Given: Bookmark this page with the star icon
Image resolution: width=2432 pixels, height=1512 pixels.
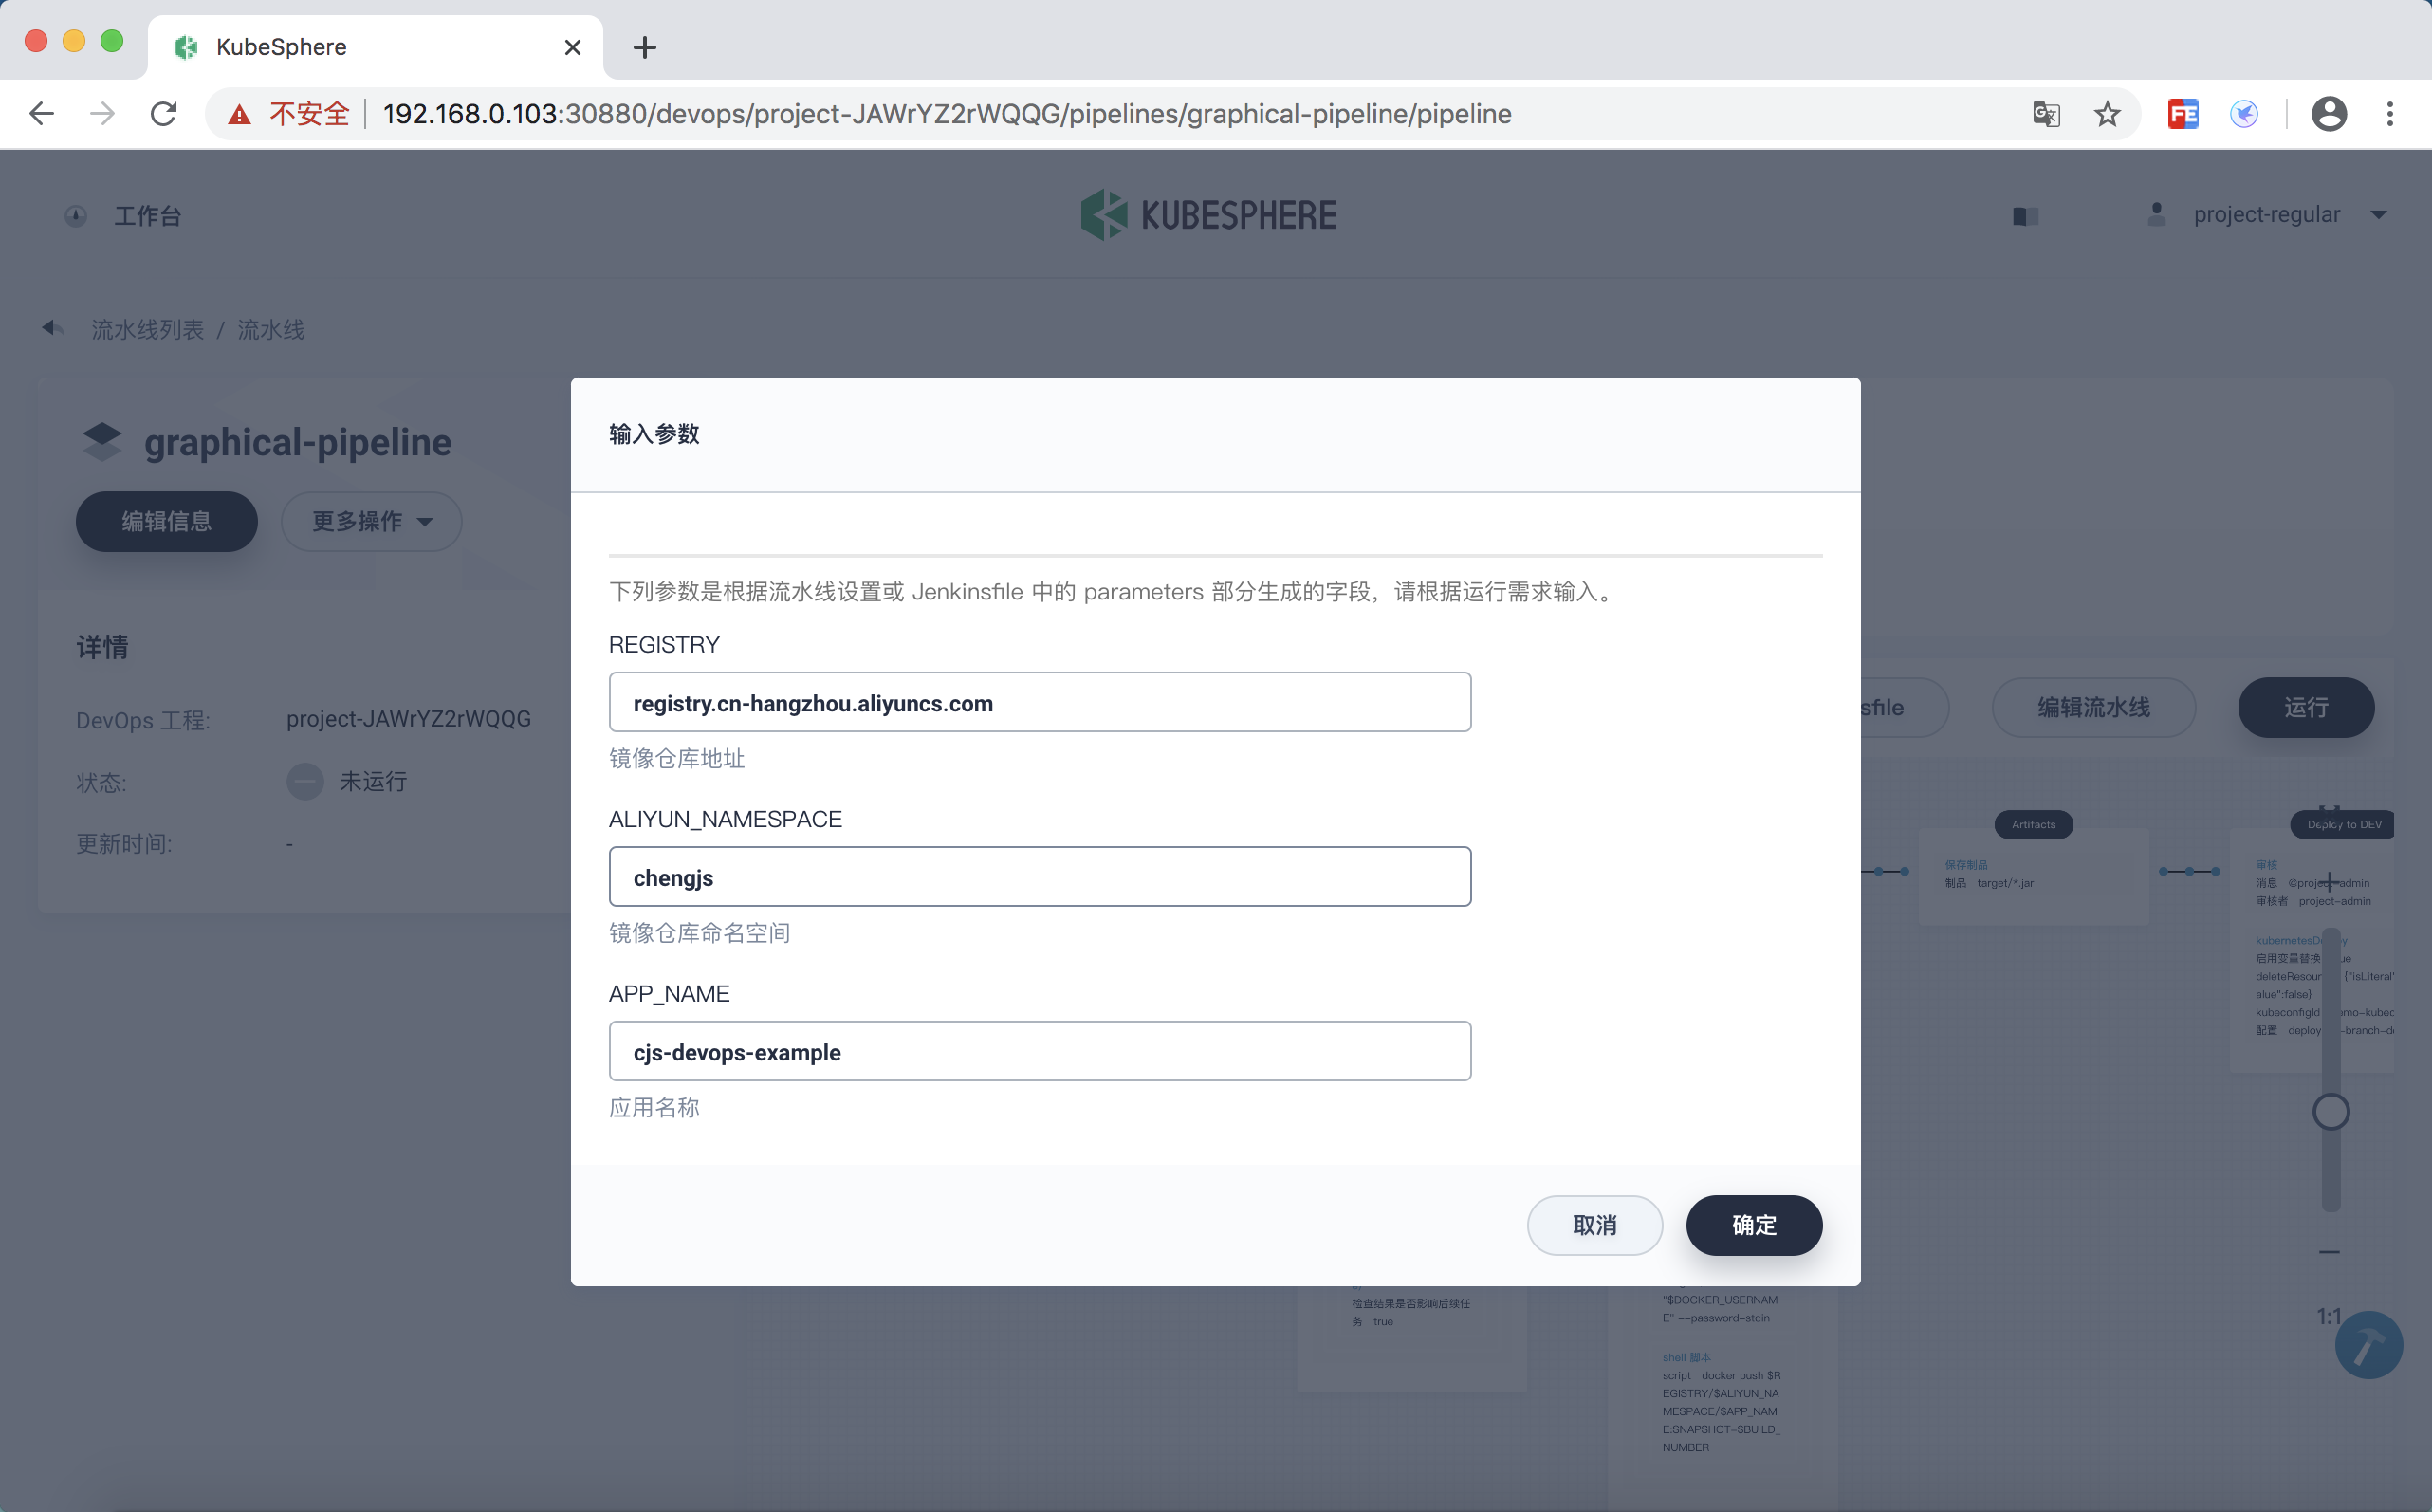Looking at the screenshot, I should [2107, 114].
